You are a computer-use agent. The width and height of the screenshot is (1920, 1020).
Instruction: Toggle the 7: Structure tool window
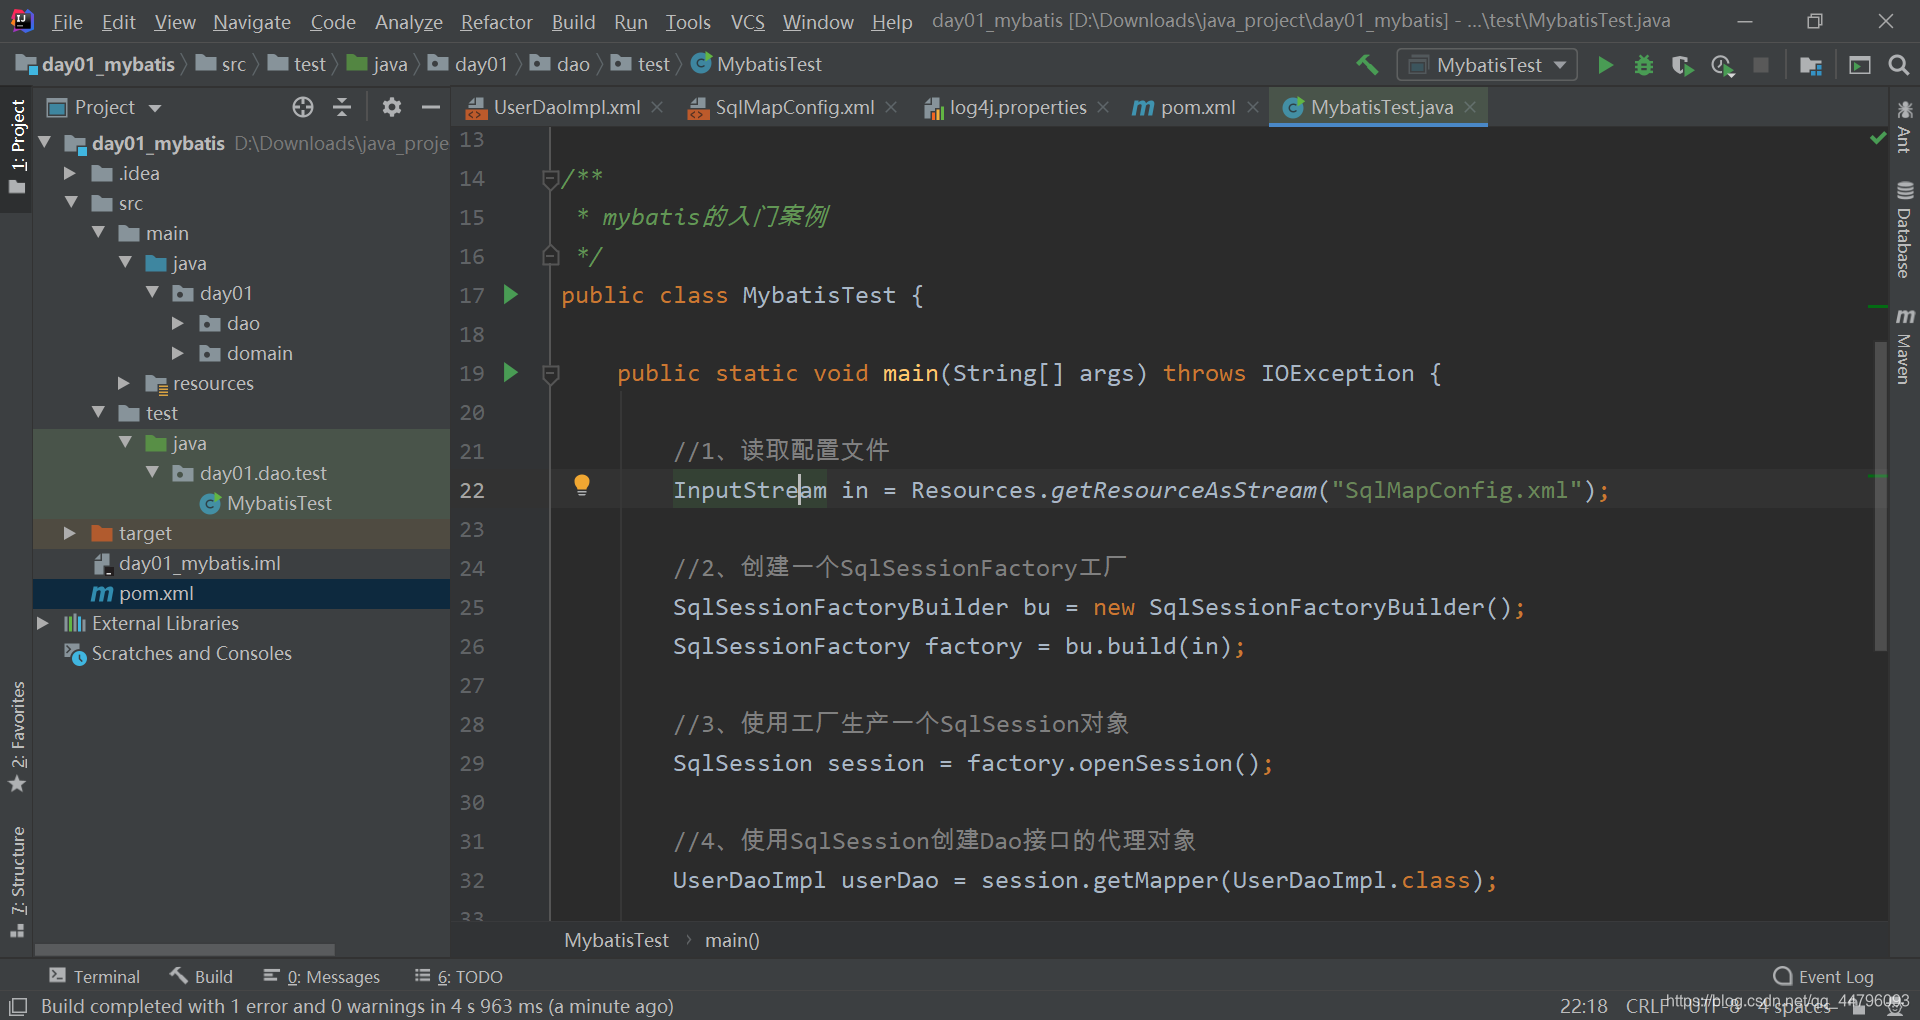pos(17,882)
